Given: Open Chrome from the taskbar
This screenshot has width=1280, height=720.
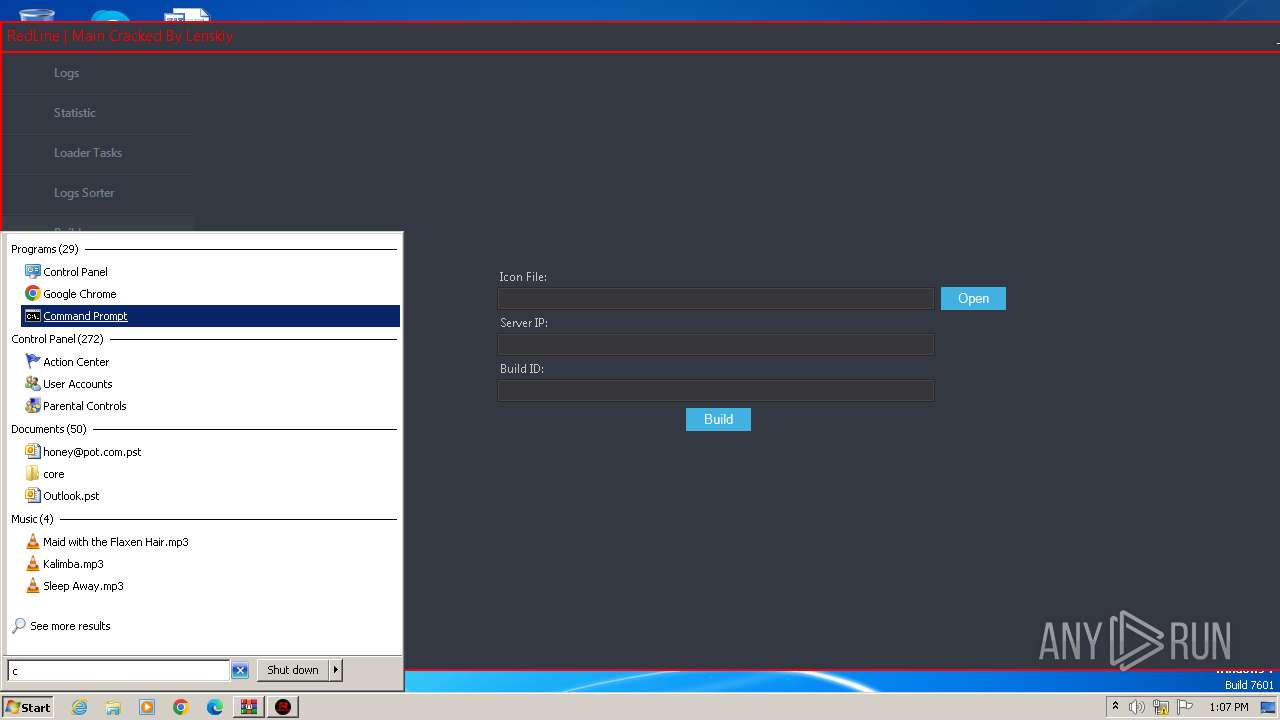Looking at the screenshot, I should pos(181,707).
